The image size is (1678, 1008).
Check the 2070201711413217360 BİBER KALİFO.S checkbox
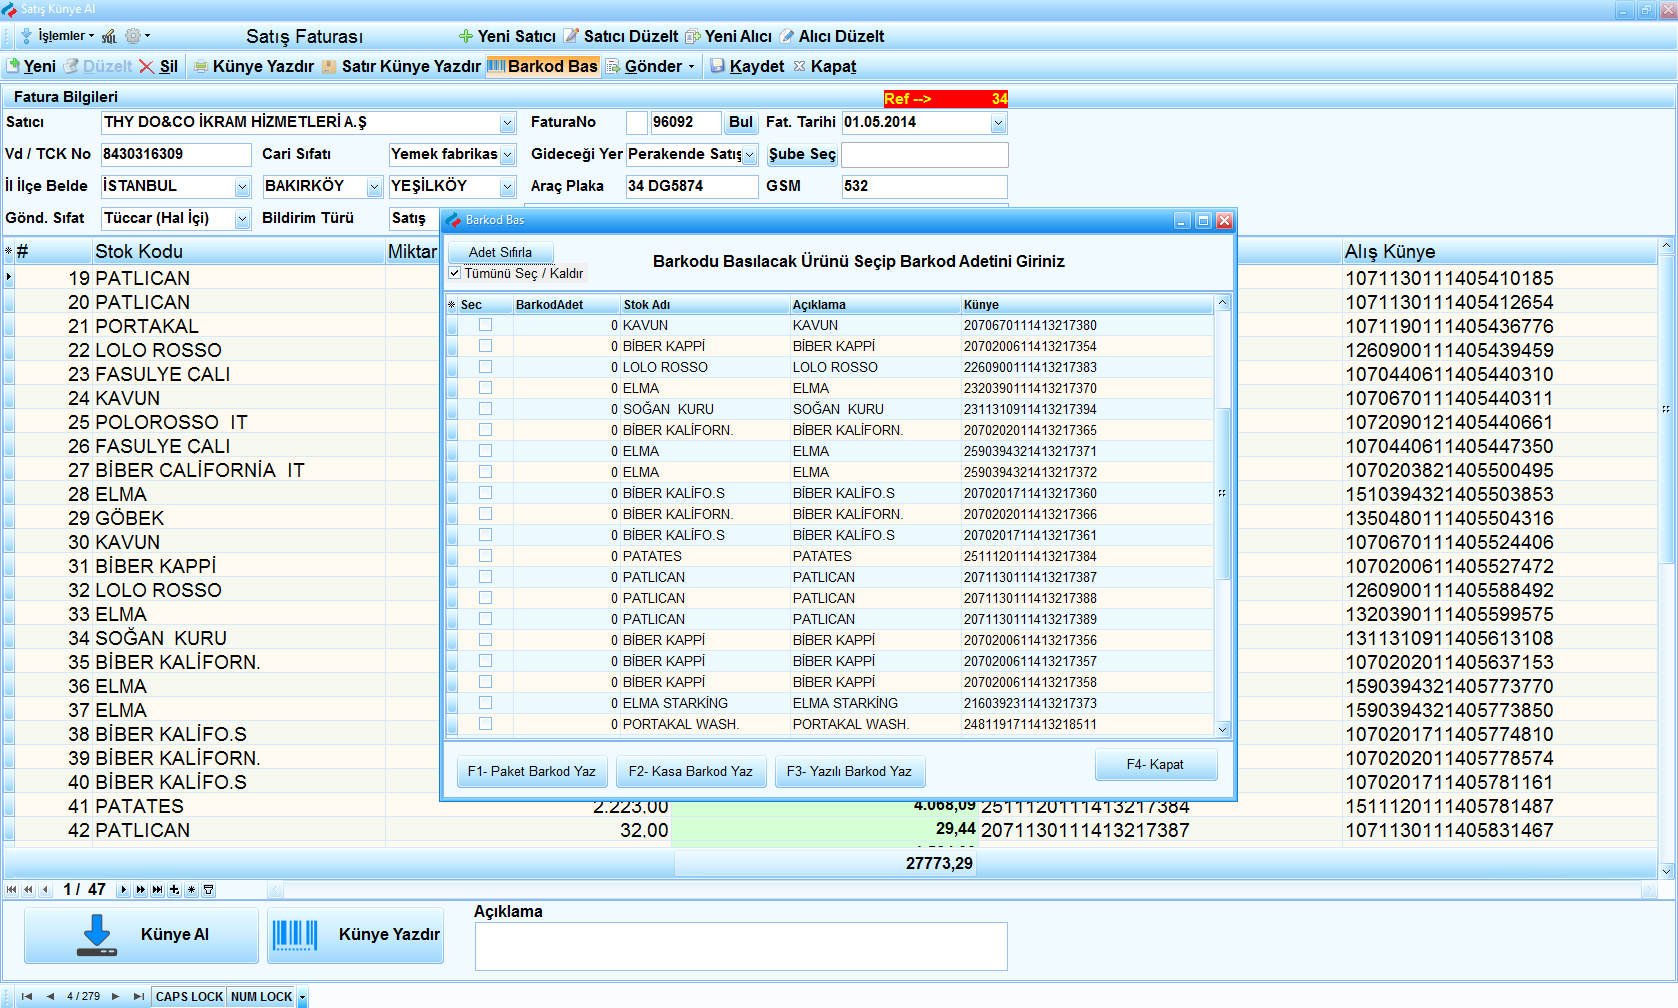point(485,492)
